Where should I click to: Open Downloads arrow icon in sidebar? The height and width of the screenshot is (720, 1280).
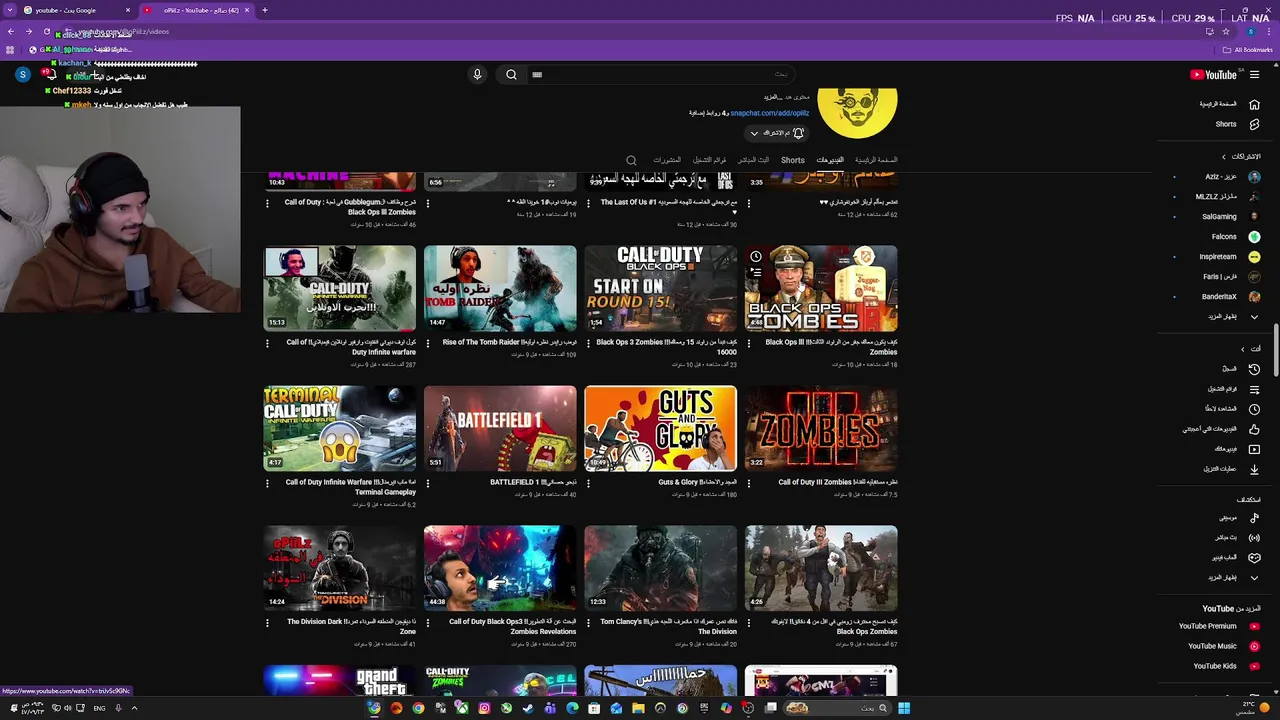1254,469
